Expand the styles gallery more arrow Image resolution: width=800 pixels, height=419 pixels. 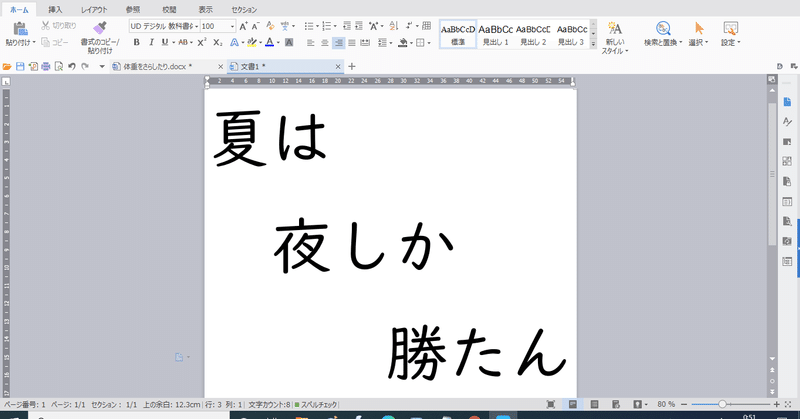click(x=593, y=44)
